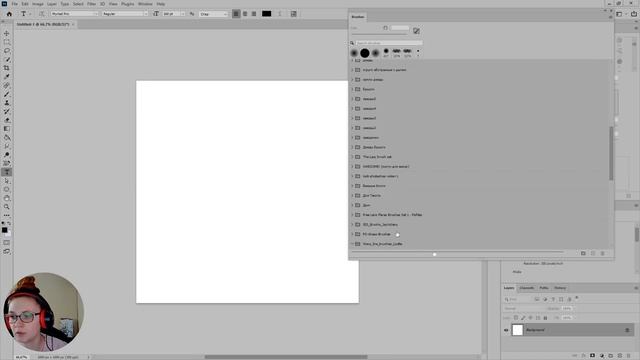Open the Window menu
This screenshot has height=360, width=640.
tap(145, 4)
